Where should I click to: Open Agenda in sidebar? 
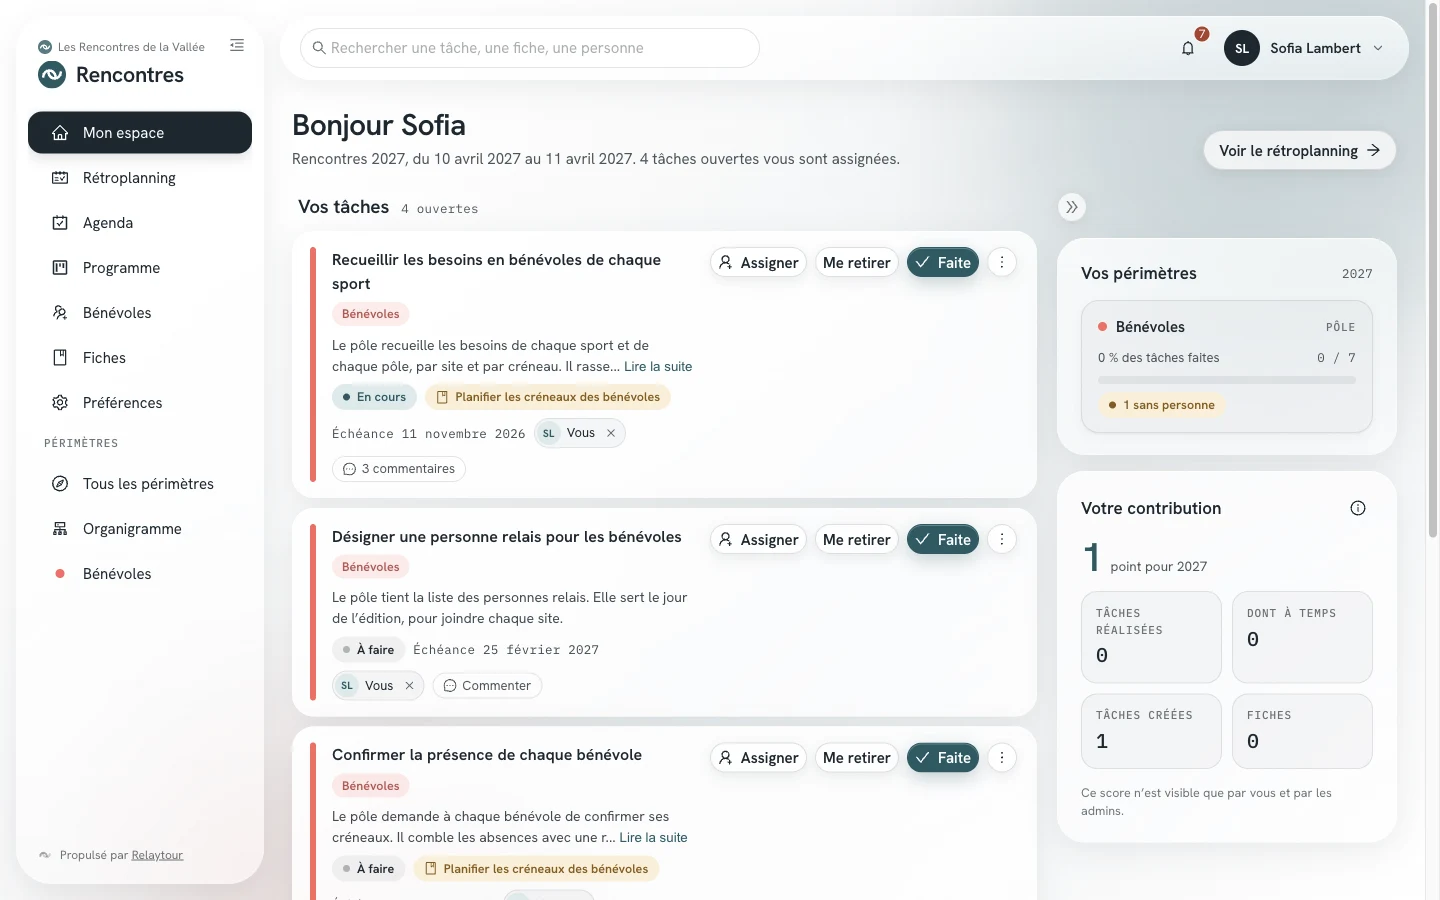(x=140, y=223)
